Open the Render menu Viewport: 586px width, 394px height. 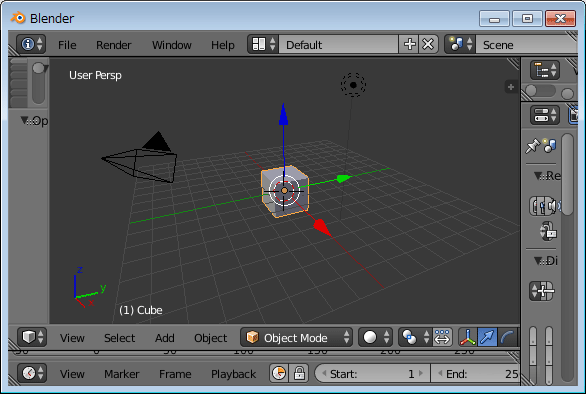pyautogui.click(x=114, y=45)
